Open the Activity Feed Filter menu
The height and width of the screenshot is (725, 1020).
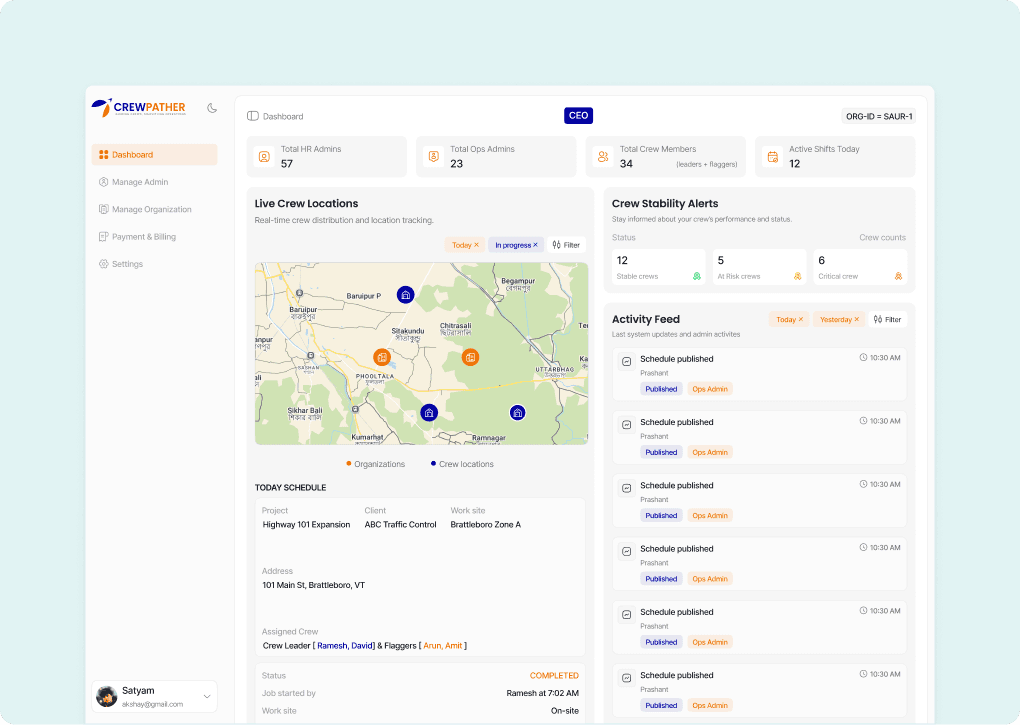887,320
